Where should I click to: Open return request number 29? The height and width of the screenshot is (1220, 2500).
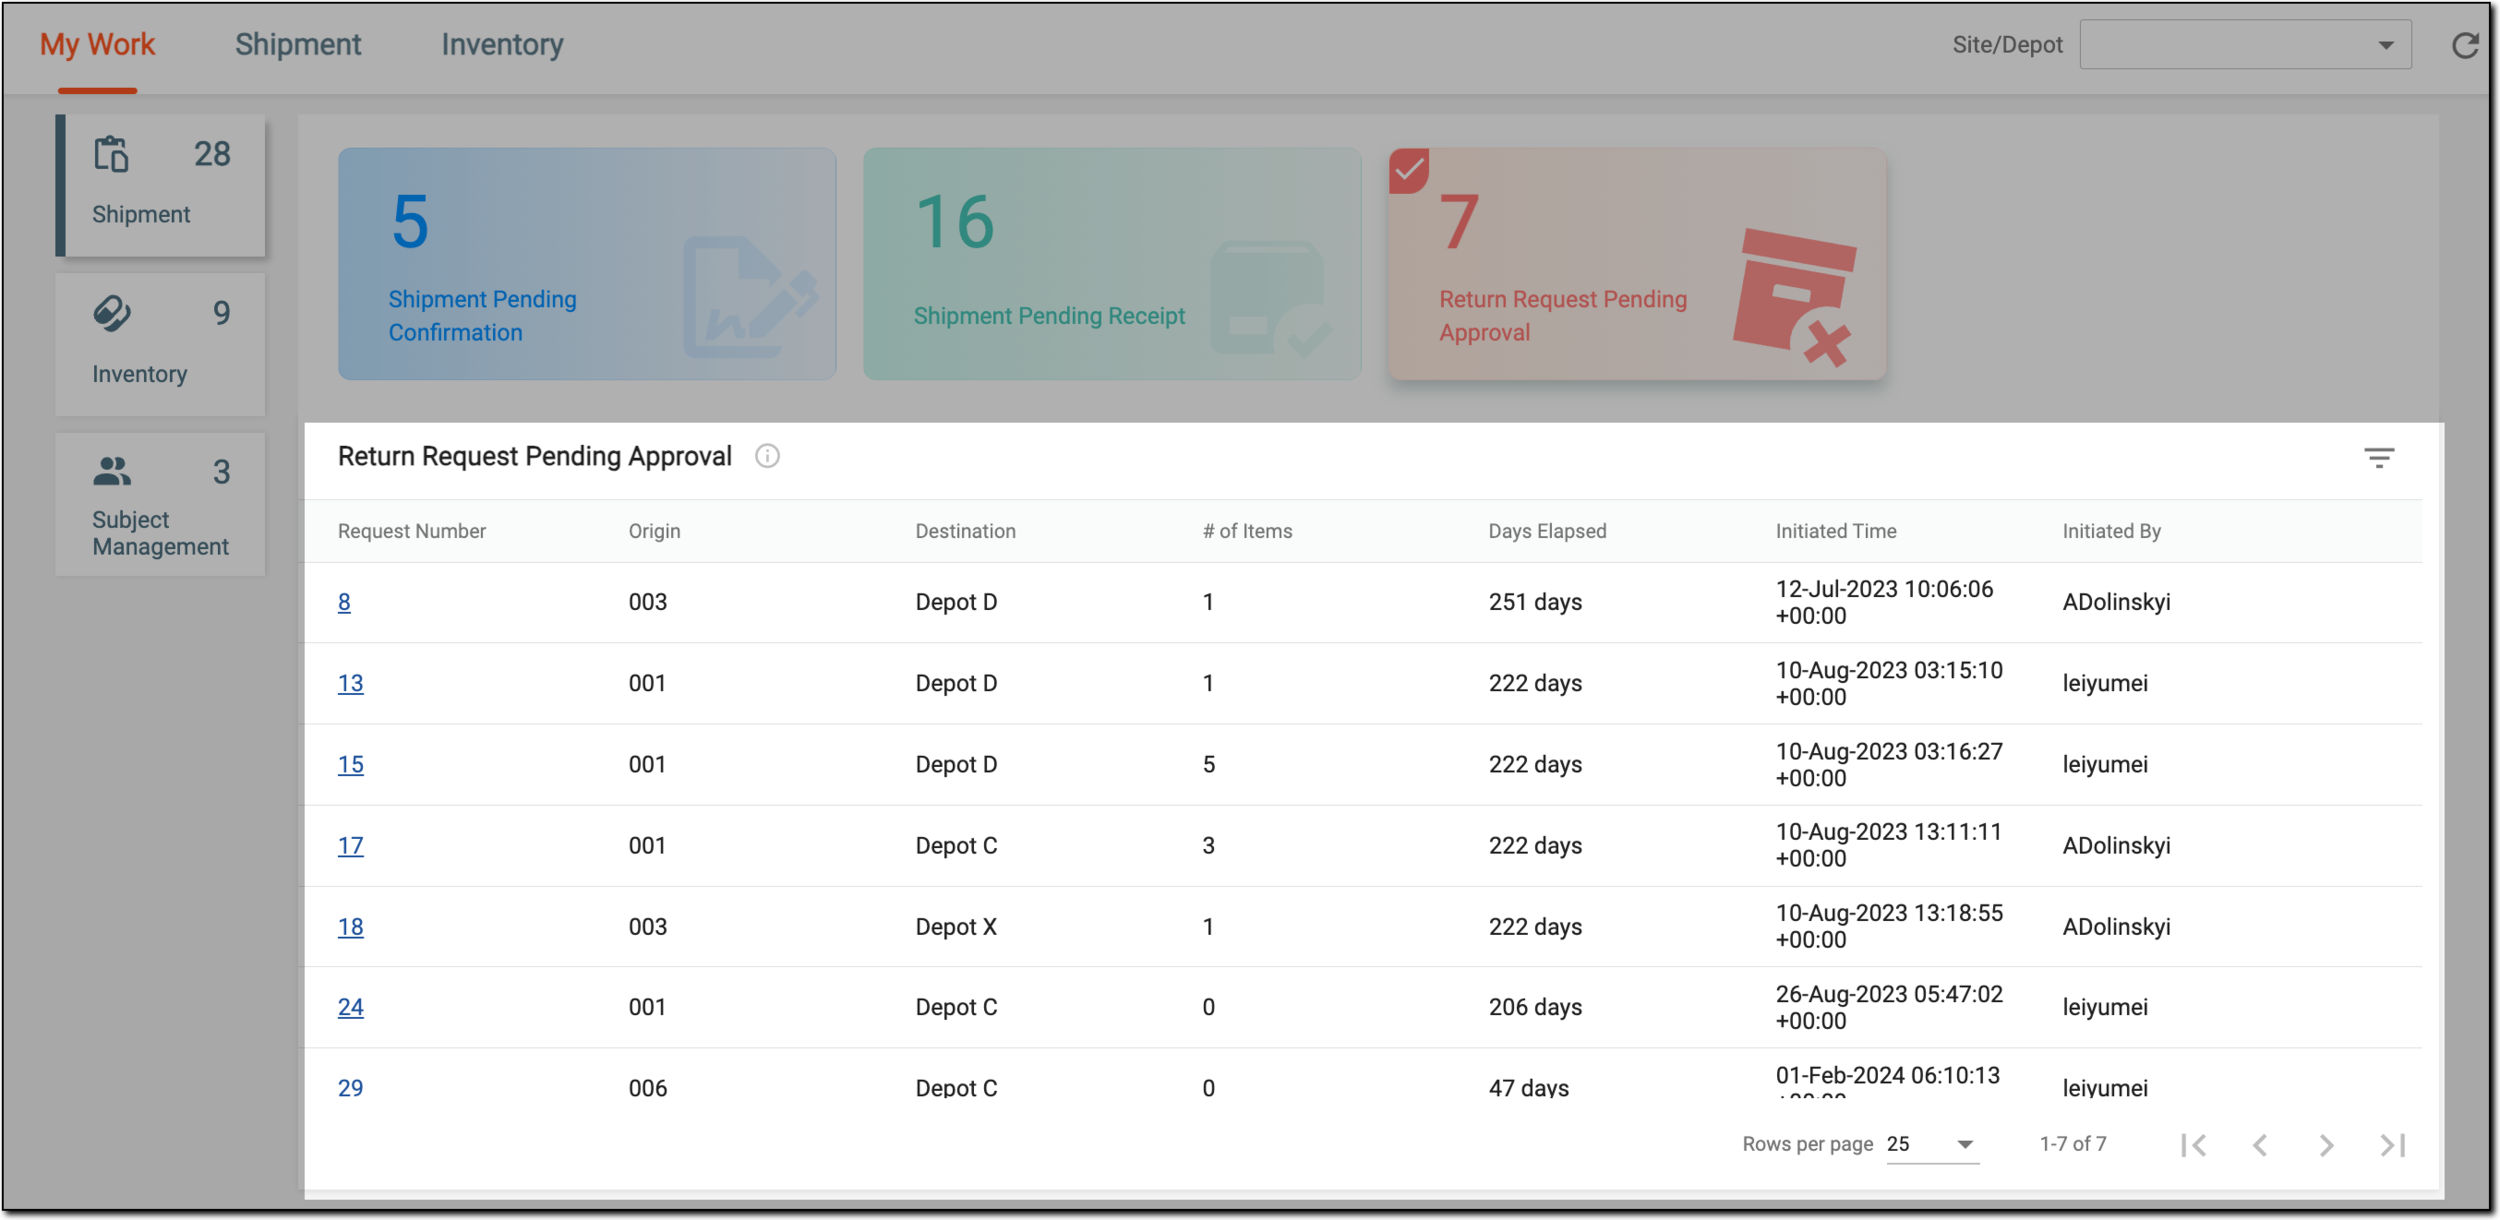[x=350, y=1088]
